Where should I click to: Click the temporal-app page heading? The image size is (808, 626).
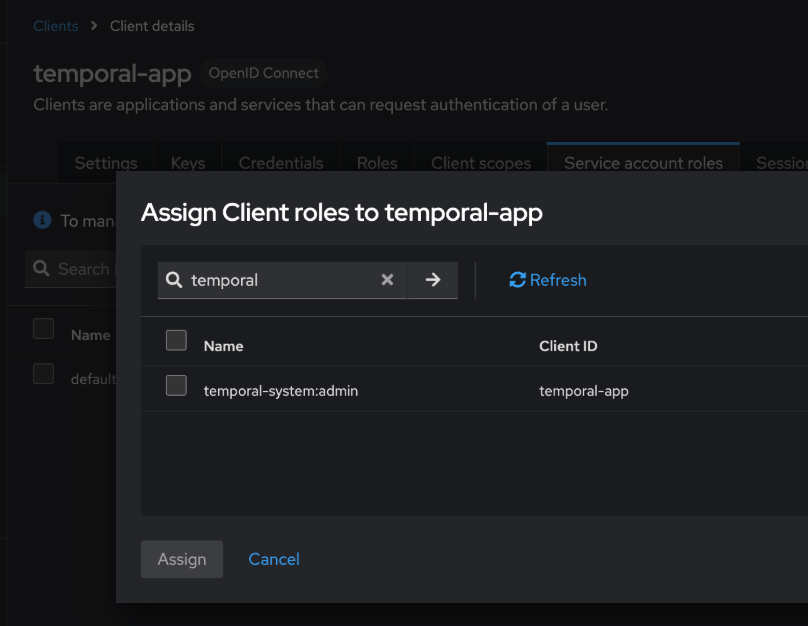[x=112, y=73]
